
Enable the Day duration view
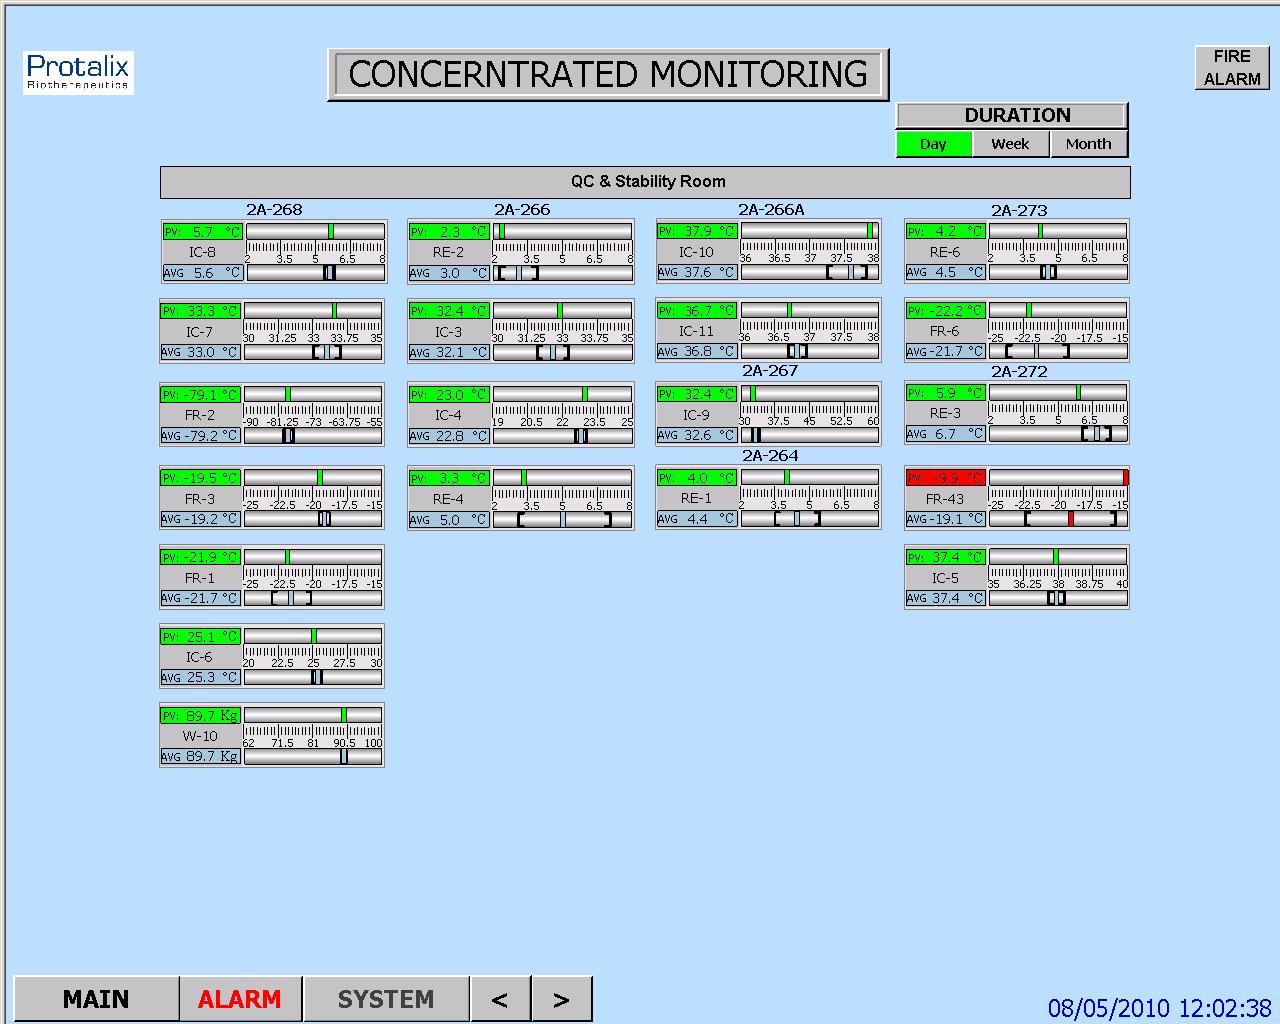[933, 144]
